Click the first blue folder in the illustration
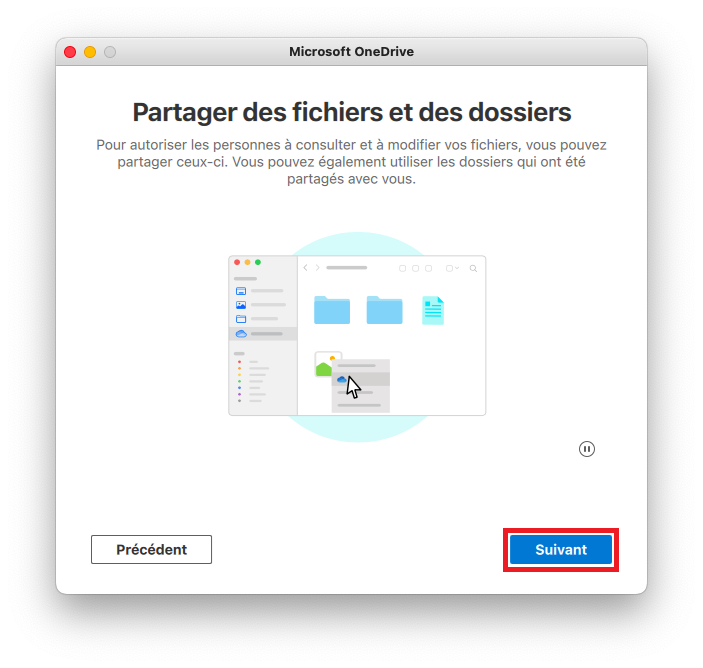The width and height of the screenshot is (703, 668). pyautogui.click(x=332, y=310)
